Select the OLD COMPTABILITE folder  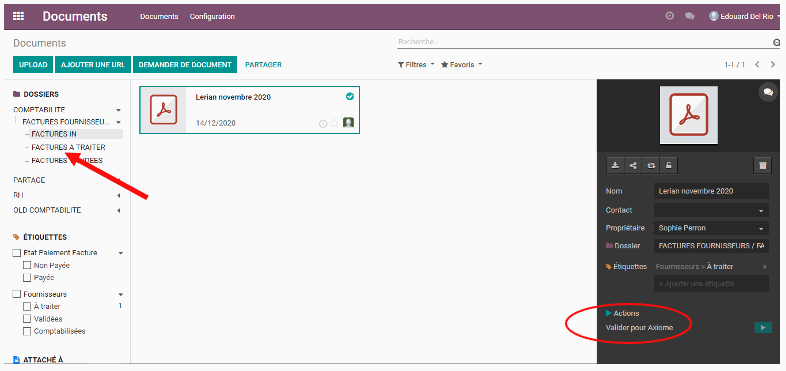(47, 210)
